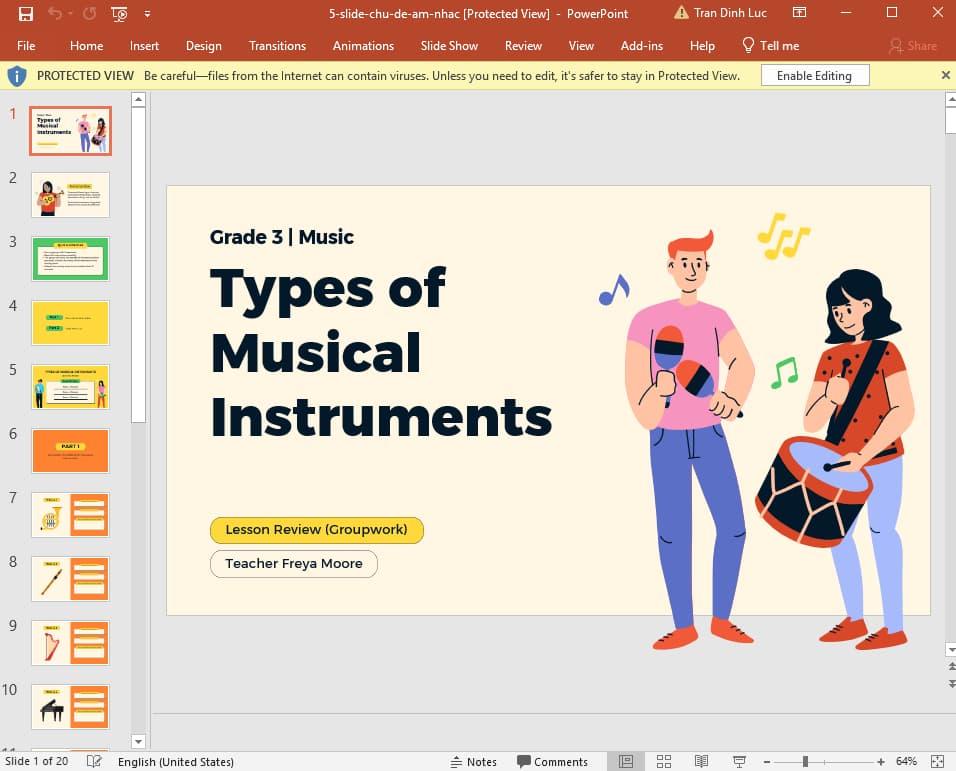Start slideshow from beginning via toolbar icon

coord(120,14)
